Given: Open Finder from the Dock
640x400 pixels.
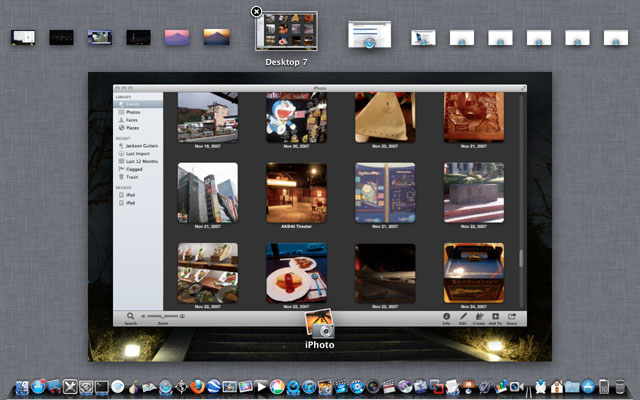Looking at the screenshot, I should pos(22,387).
